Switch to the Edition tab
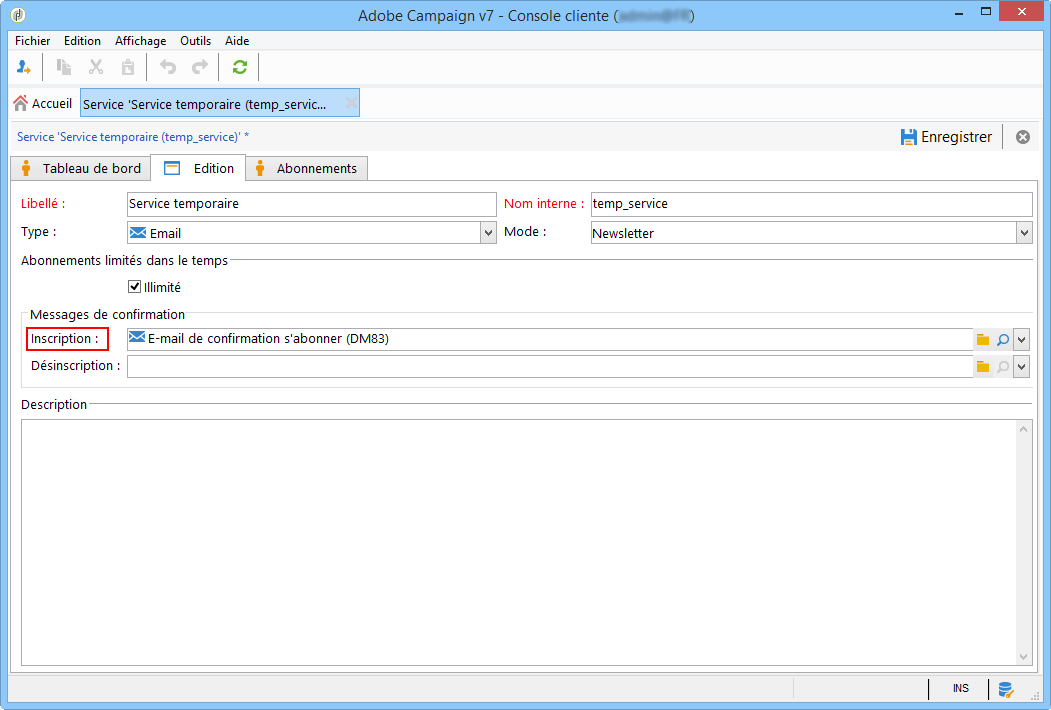Image resolution: width=1051 pixels, height=710 pixels. pos(198,168)
